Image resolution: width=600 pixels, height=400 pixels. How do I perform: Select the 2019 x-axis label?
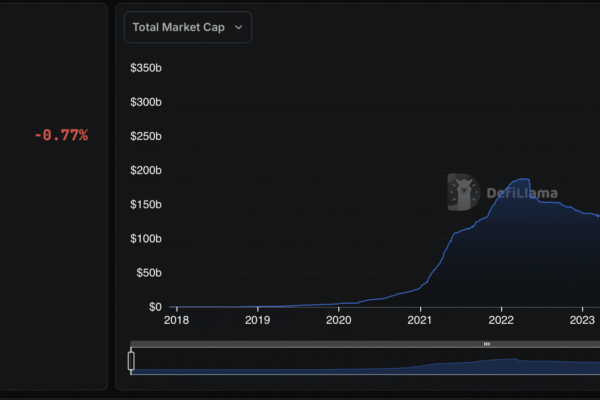pyautogui.click(x=258, y=320)
